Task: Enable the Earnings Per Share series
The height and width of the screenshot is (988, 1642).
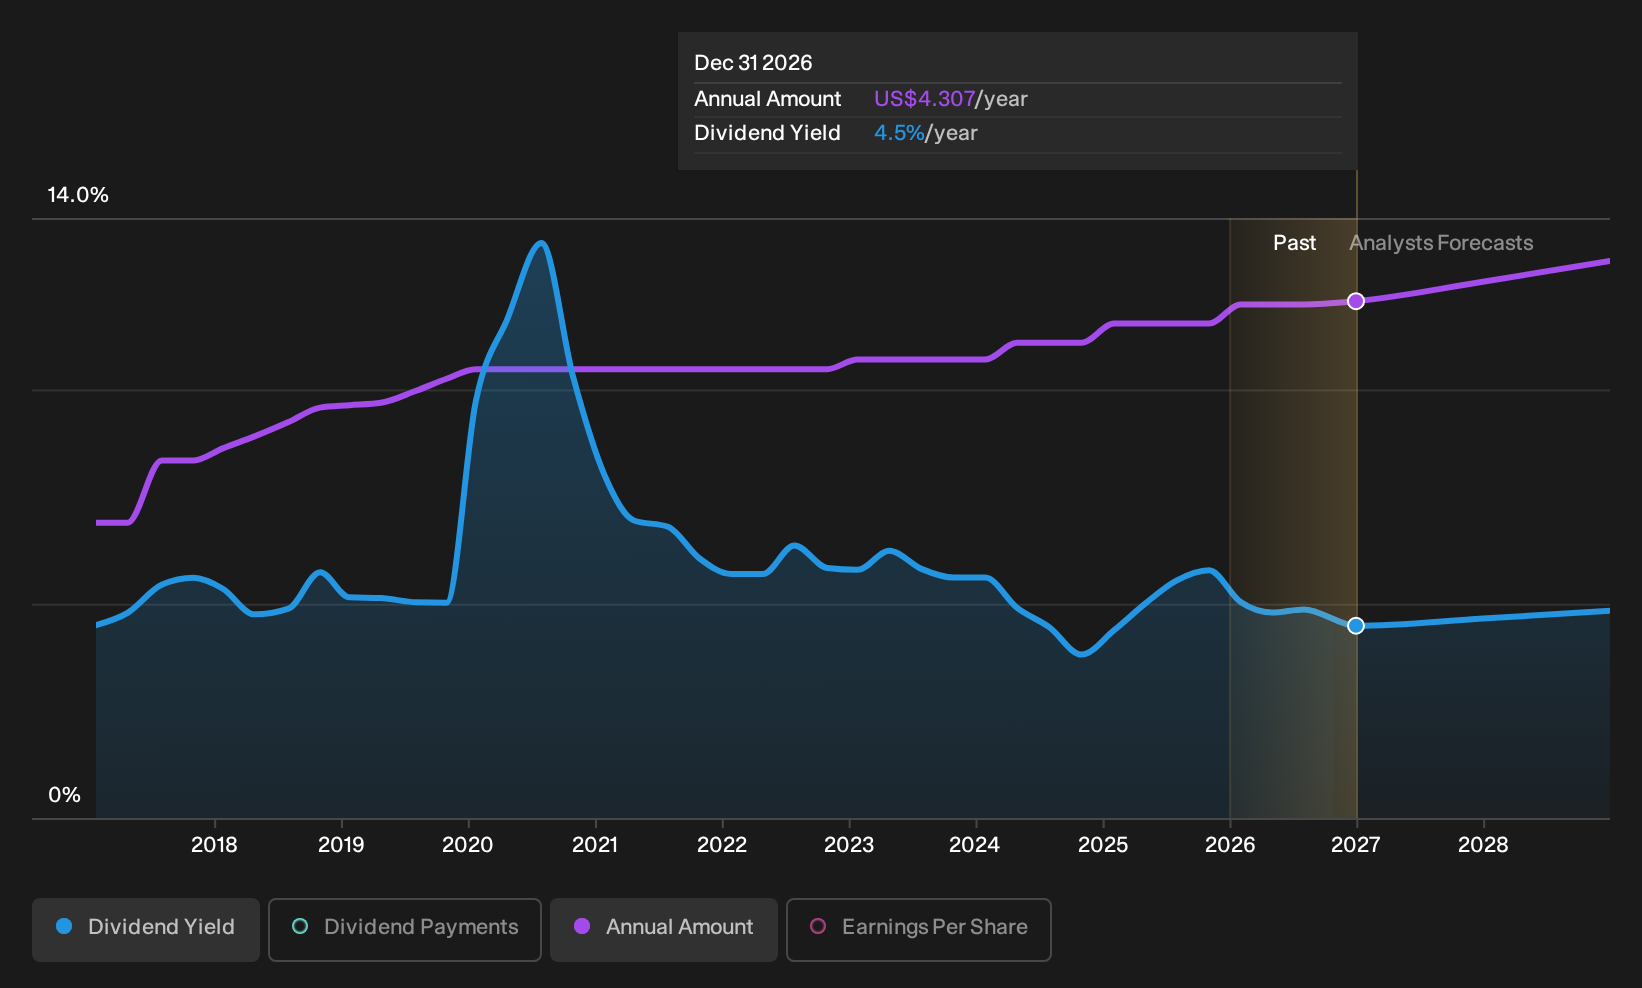Action: click(x=919, y=929)
